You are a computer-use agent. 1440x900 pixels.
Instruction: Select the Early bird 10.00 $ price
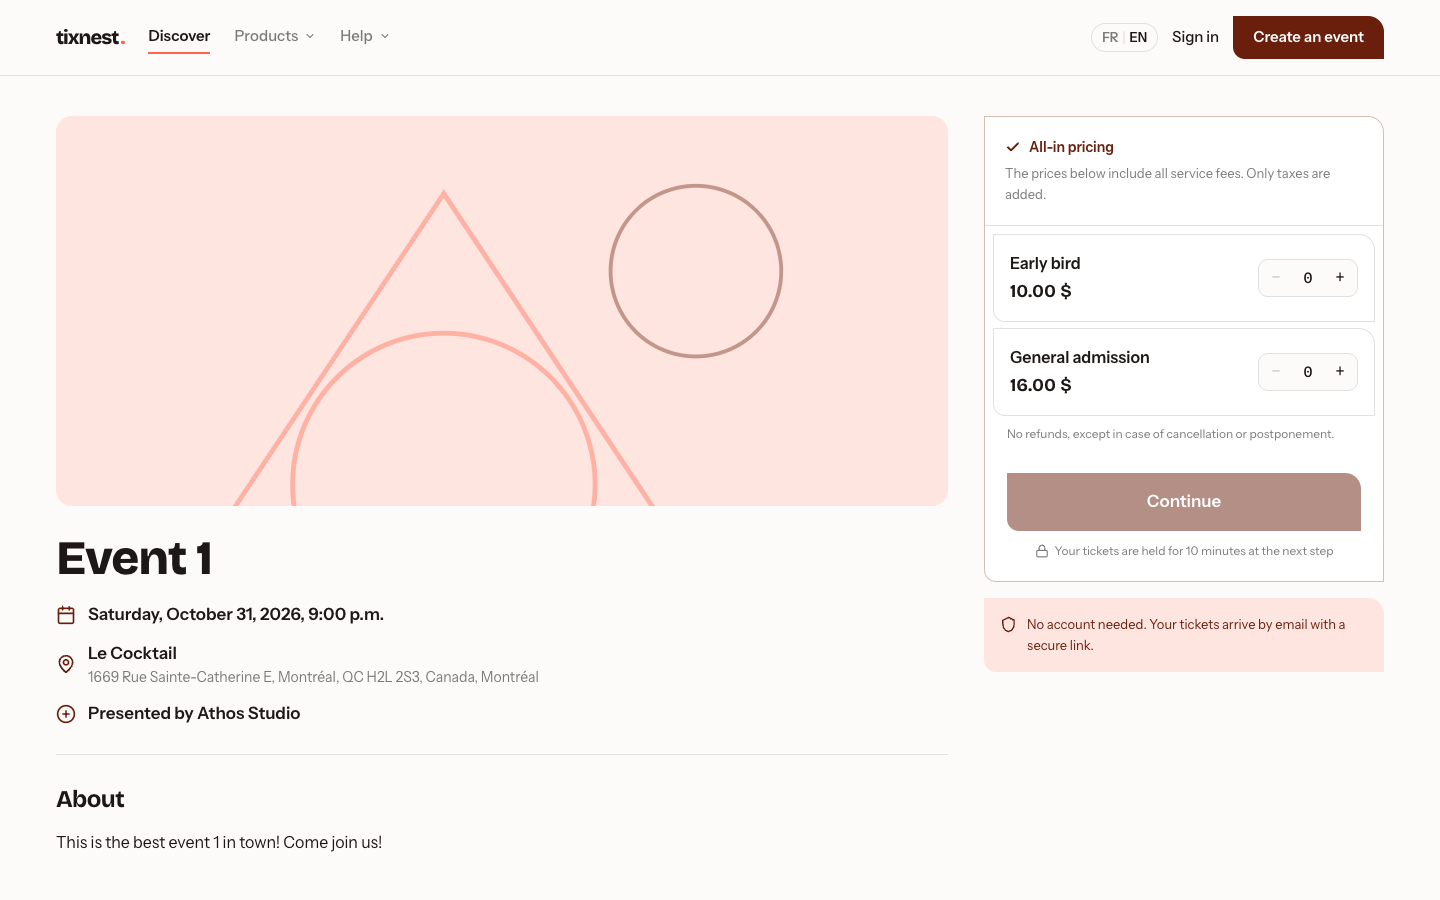point(1040,291)
